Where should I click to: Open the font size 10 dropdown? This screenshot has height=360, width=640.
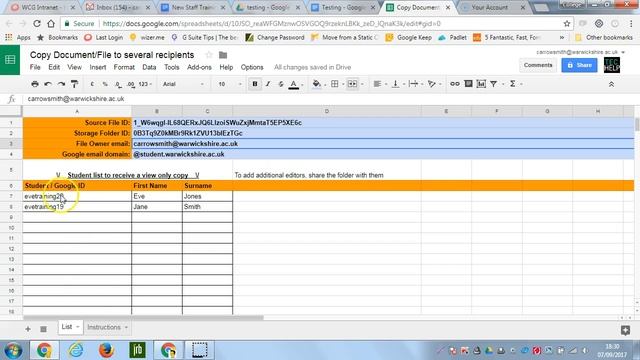230,84
